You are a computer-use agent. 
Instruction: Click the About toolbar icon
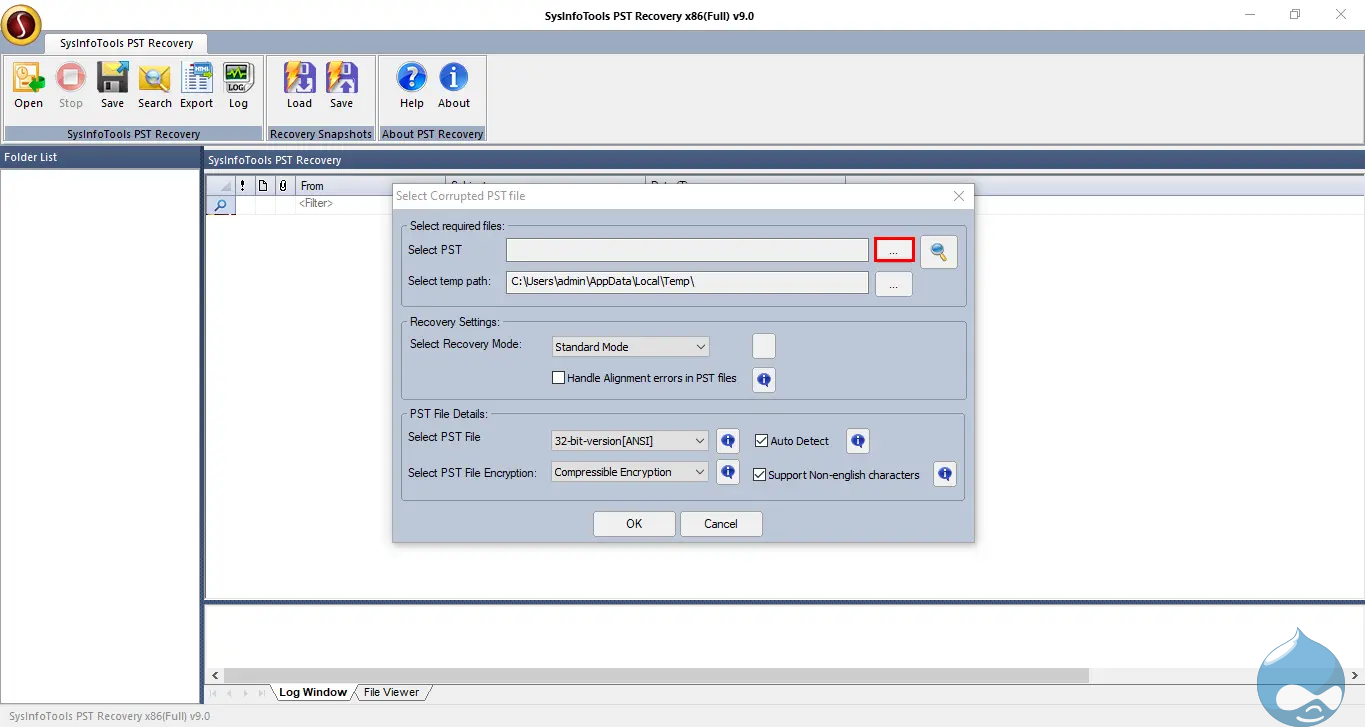tap(454, 86)
